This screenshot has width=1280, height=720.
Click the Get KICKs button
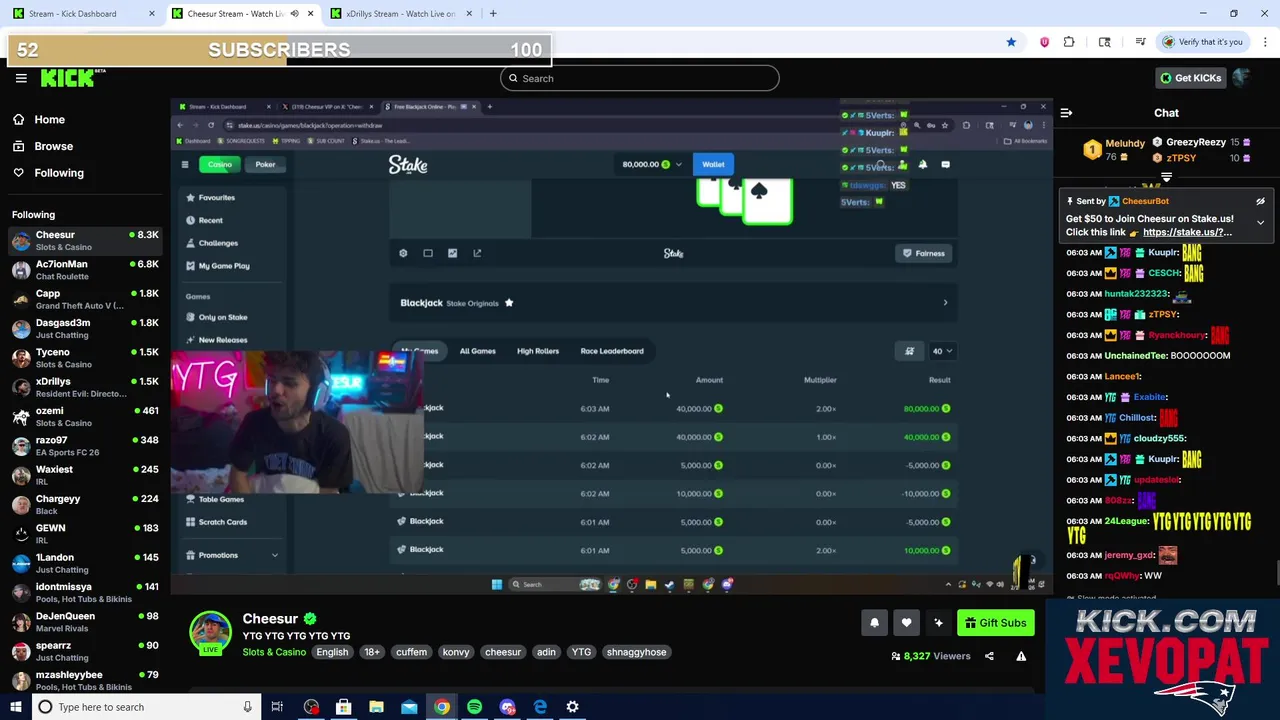tap(1189, 78)
